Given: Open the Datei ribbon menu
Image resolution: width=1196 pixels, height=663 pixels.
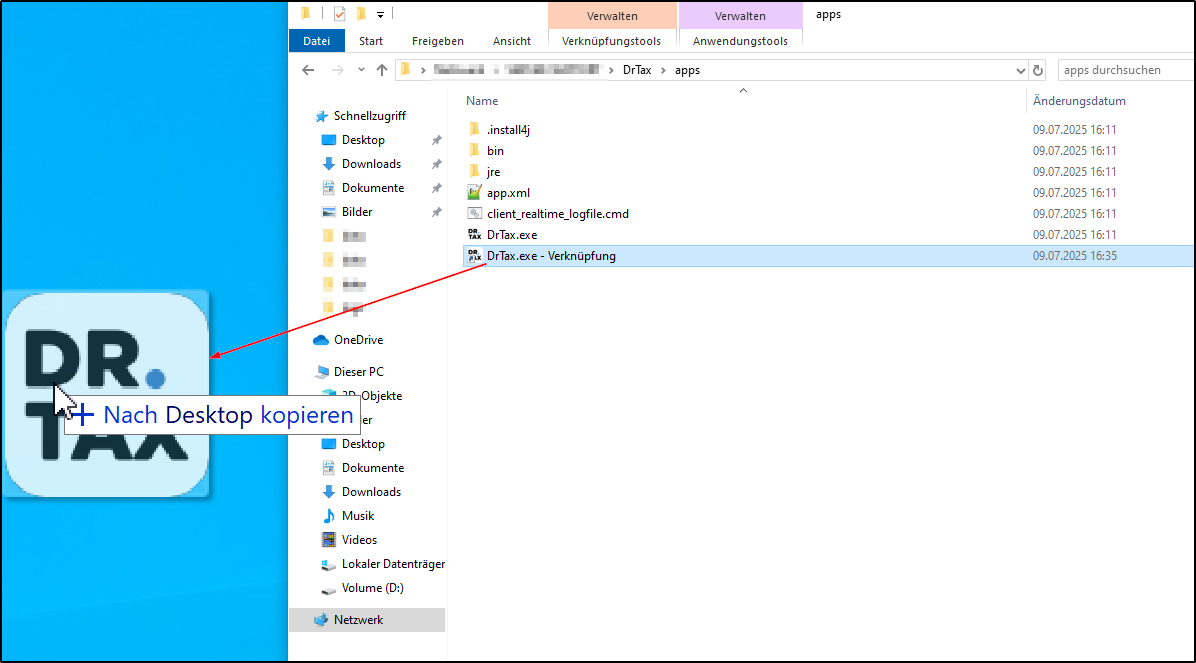Looking at the screenshot, I should click(x=316, y=41).
